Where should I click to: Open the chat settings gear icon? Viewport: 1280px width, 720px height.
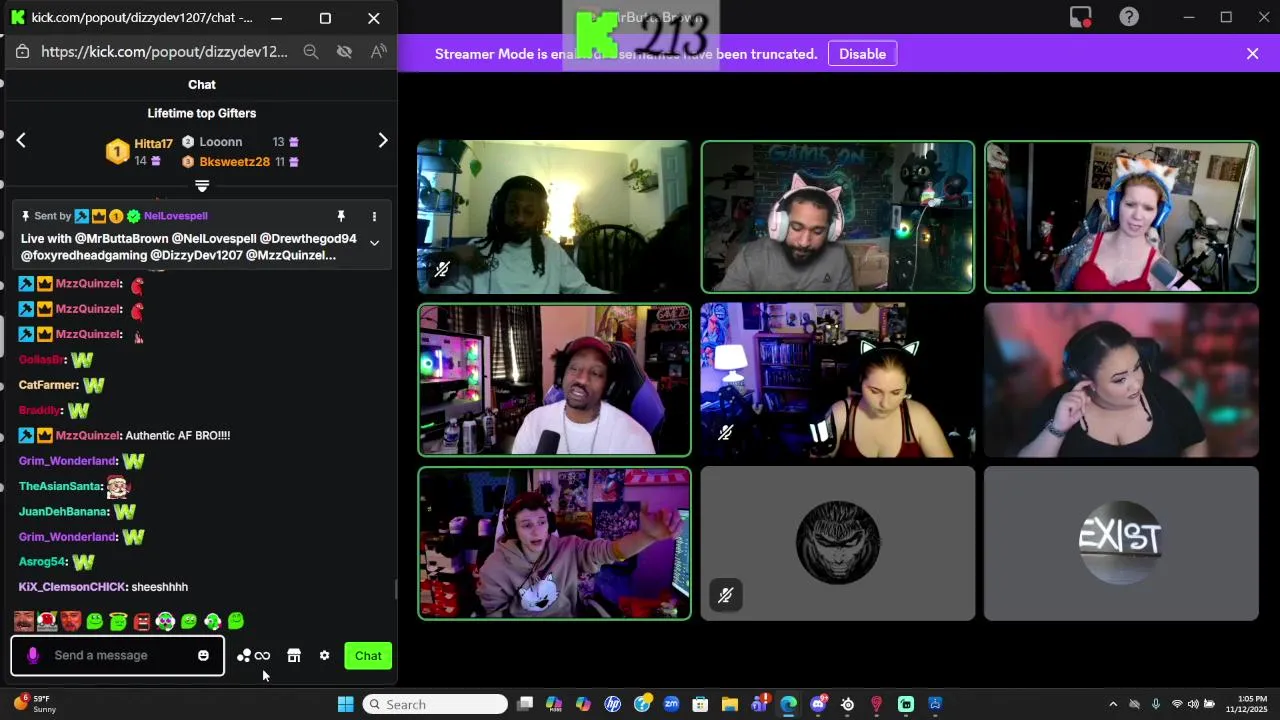324,656
